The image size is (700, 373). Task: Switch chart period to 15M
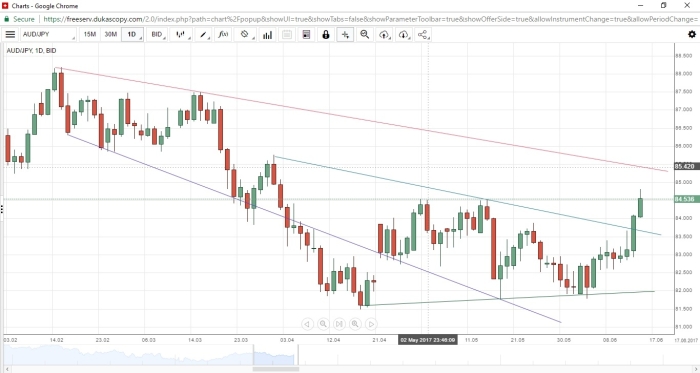90,34
